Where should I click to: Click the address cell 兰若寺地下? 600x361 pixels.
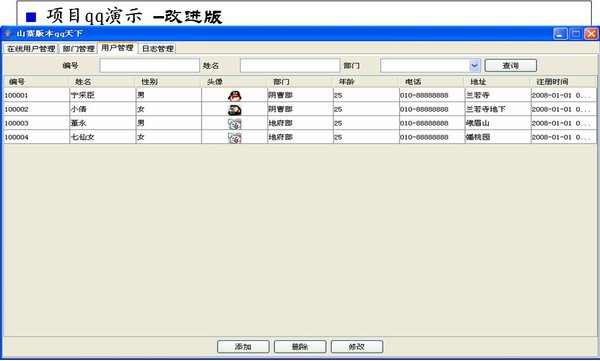497,109
